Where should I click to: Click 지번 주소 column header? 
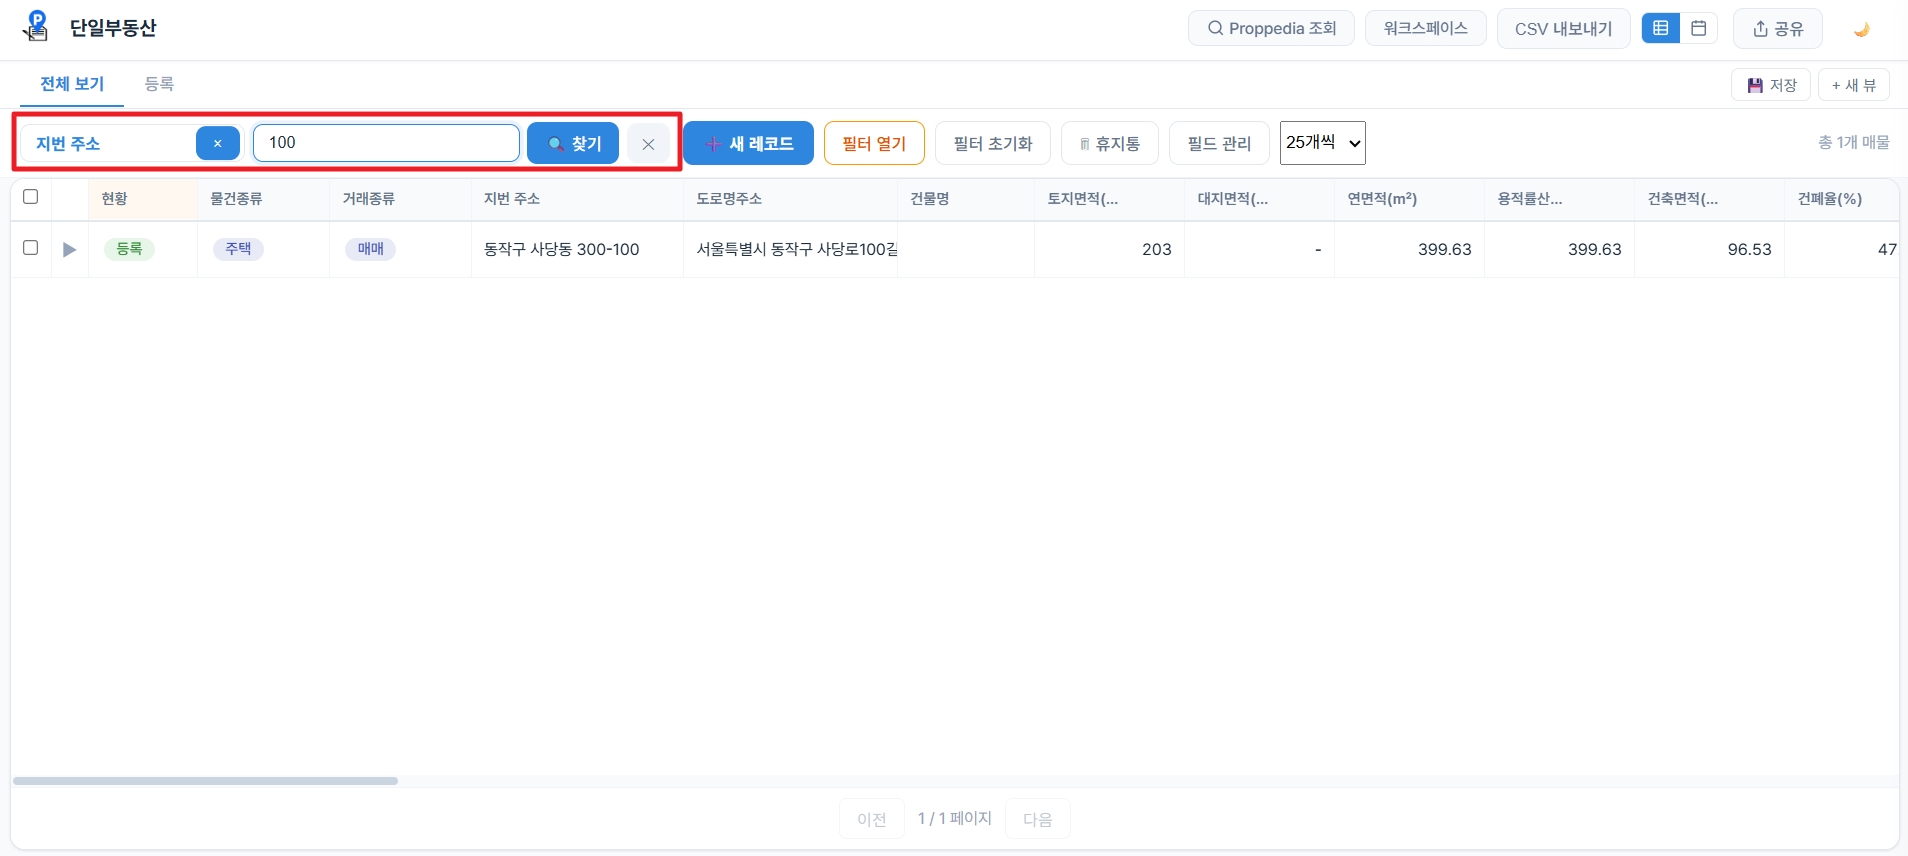[x=577, y=199]
